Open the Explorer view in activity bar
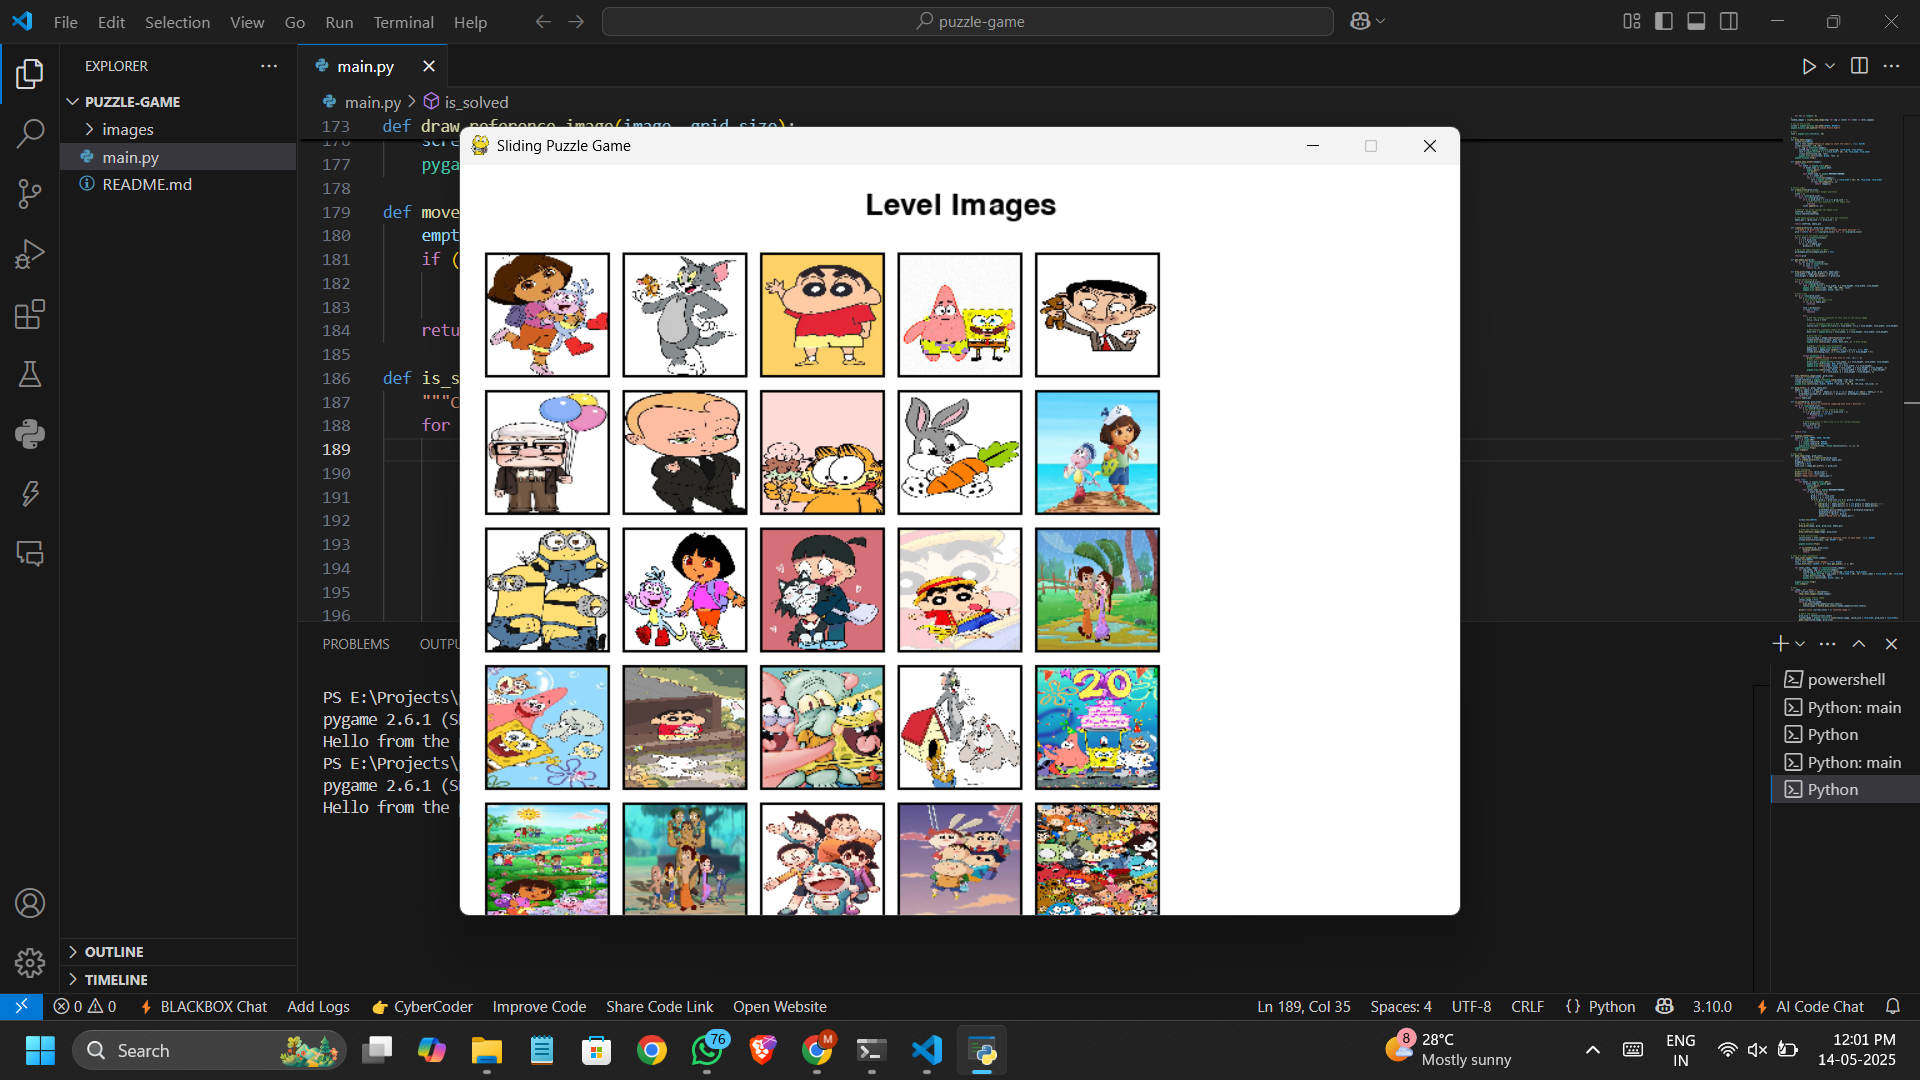Screen dimensions: 1920x1080 (x=30, y=74)
